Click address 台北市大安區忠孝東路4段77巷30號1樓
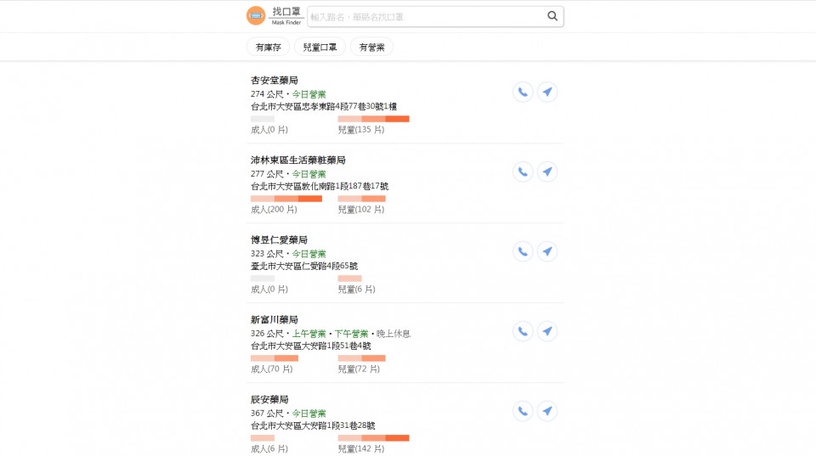This screenshot has width=816, height=456. pos(324,106)
